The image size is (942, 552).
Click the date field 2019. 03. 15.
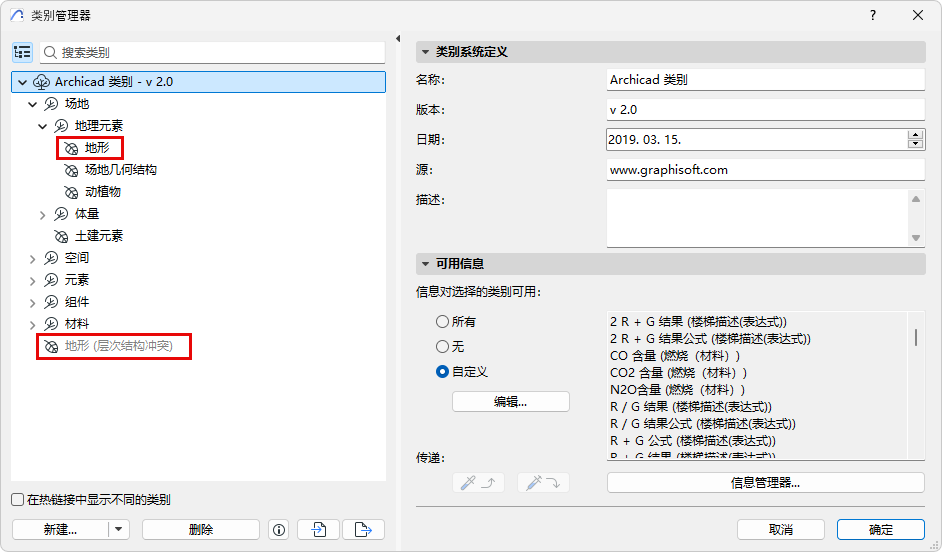(756, 139)
